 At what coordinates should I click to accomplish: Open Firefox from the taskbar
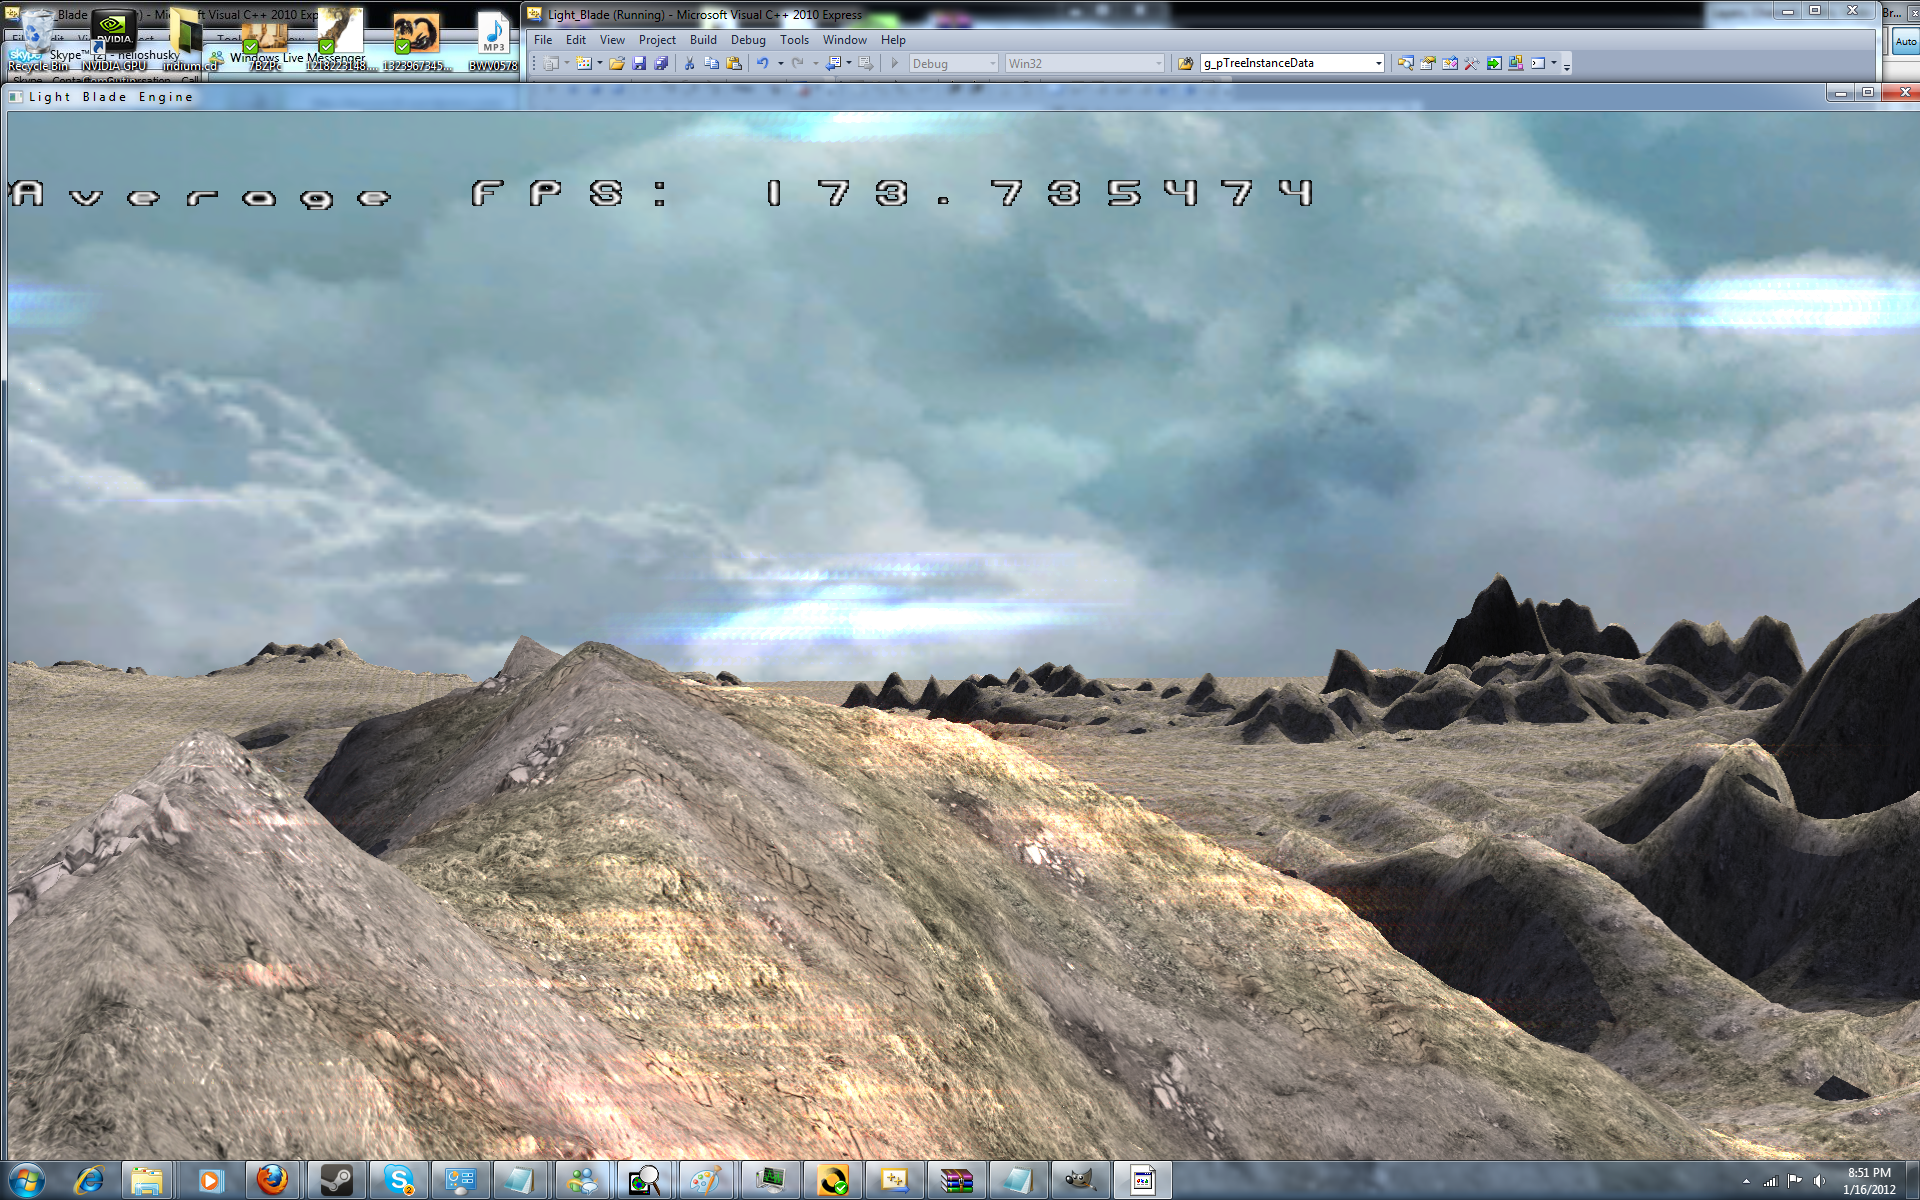pos(272,1180)
